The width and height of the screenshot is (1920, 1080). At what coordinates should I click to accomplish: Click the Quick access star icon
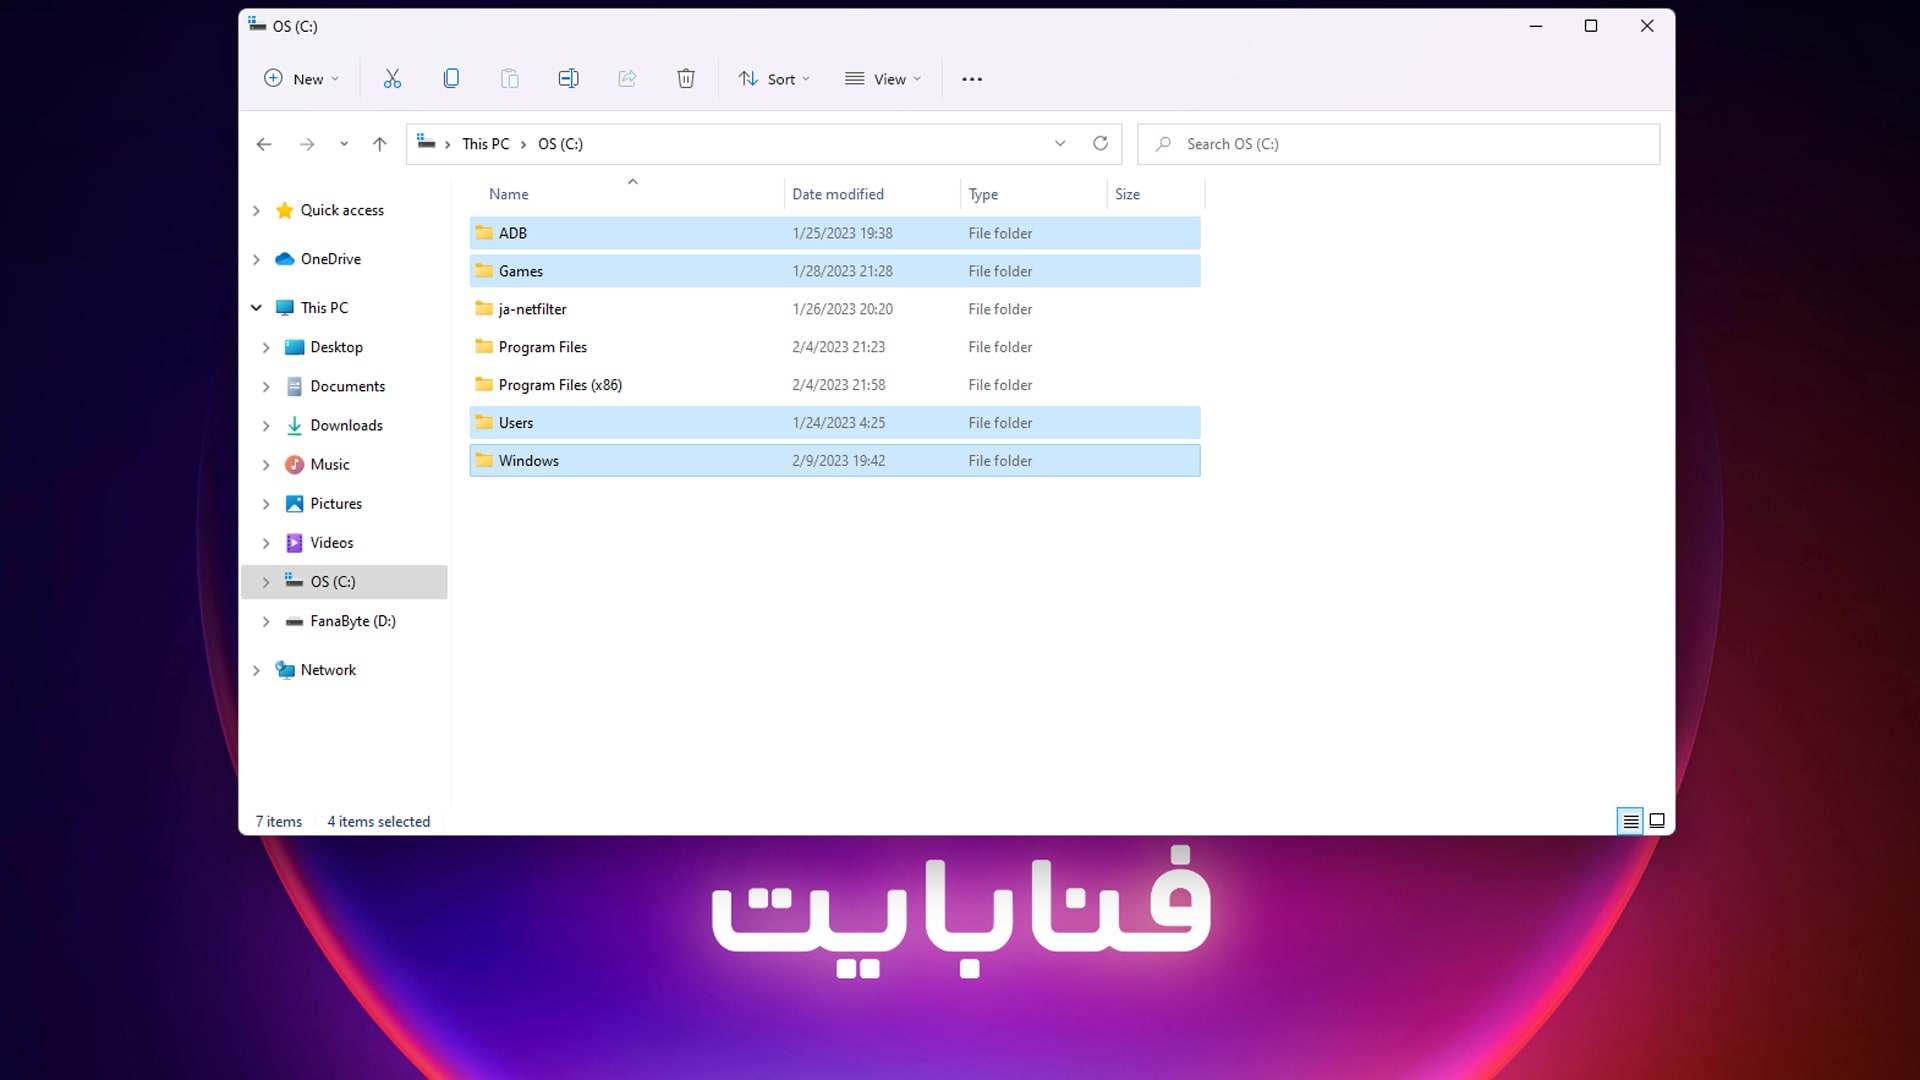click(x=284, y=210)
